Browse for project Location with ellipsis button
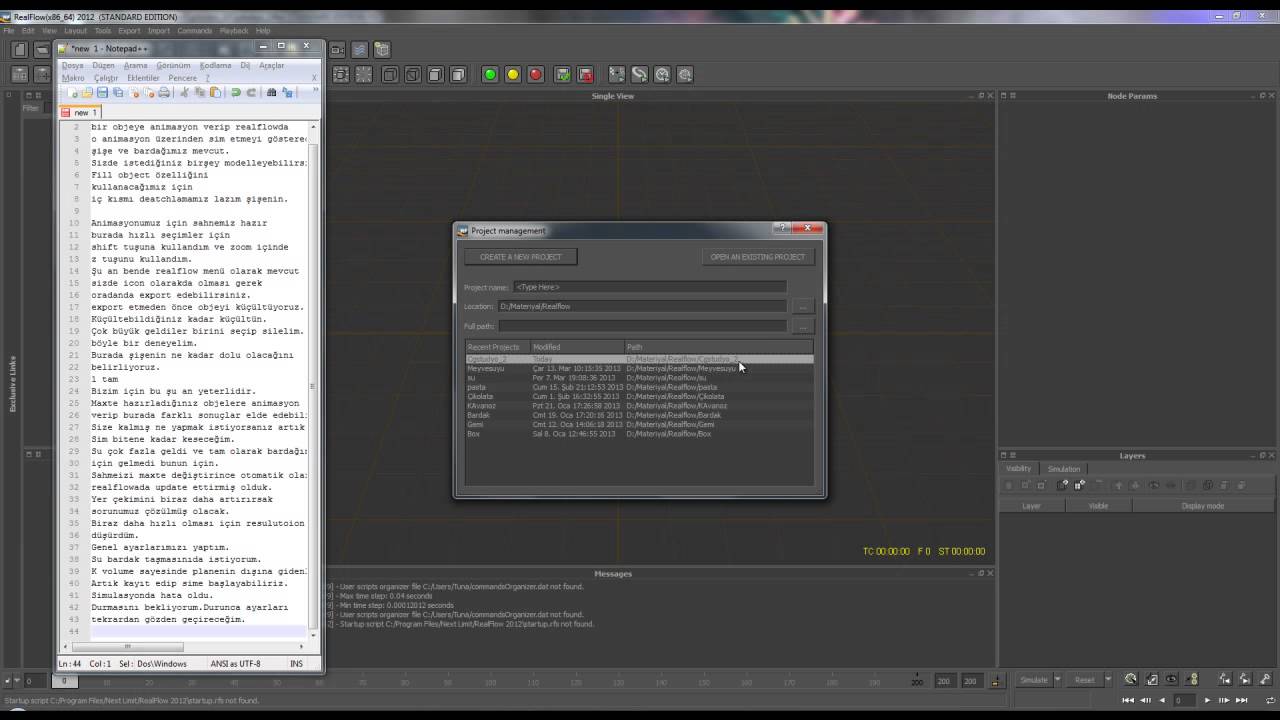Image resolution: width=1280 pixels, height=720 pixels. coord(803,307)
